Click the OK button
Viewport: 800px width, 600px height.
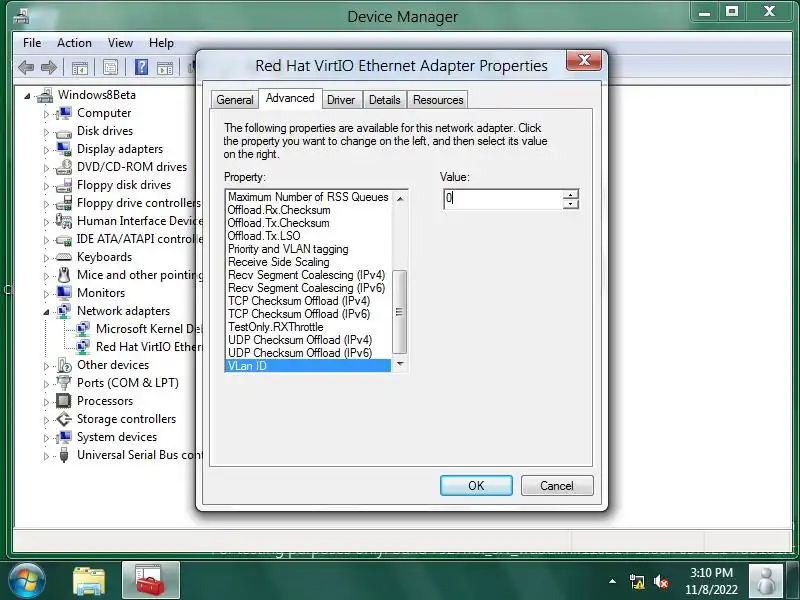pos(476,486)
